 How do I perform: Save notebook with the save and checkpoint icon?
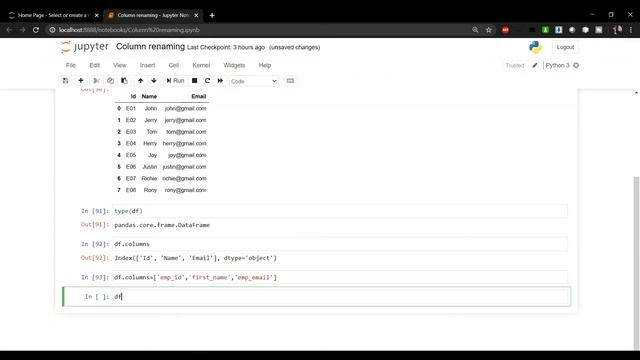click(x=65, y=81)
